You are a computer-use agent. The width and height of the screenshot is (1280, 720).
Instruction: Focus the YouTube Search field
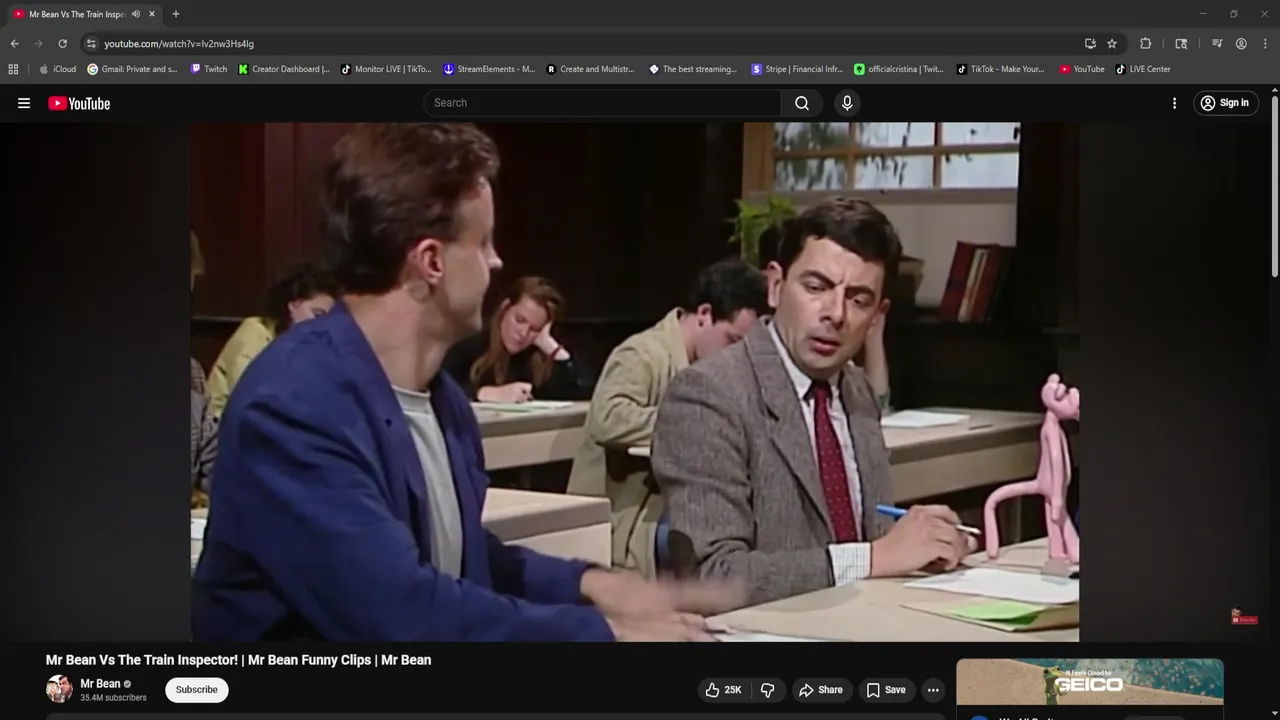click(602, 103)
